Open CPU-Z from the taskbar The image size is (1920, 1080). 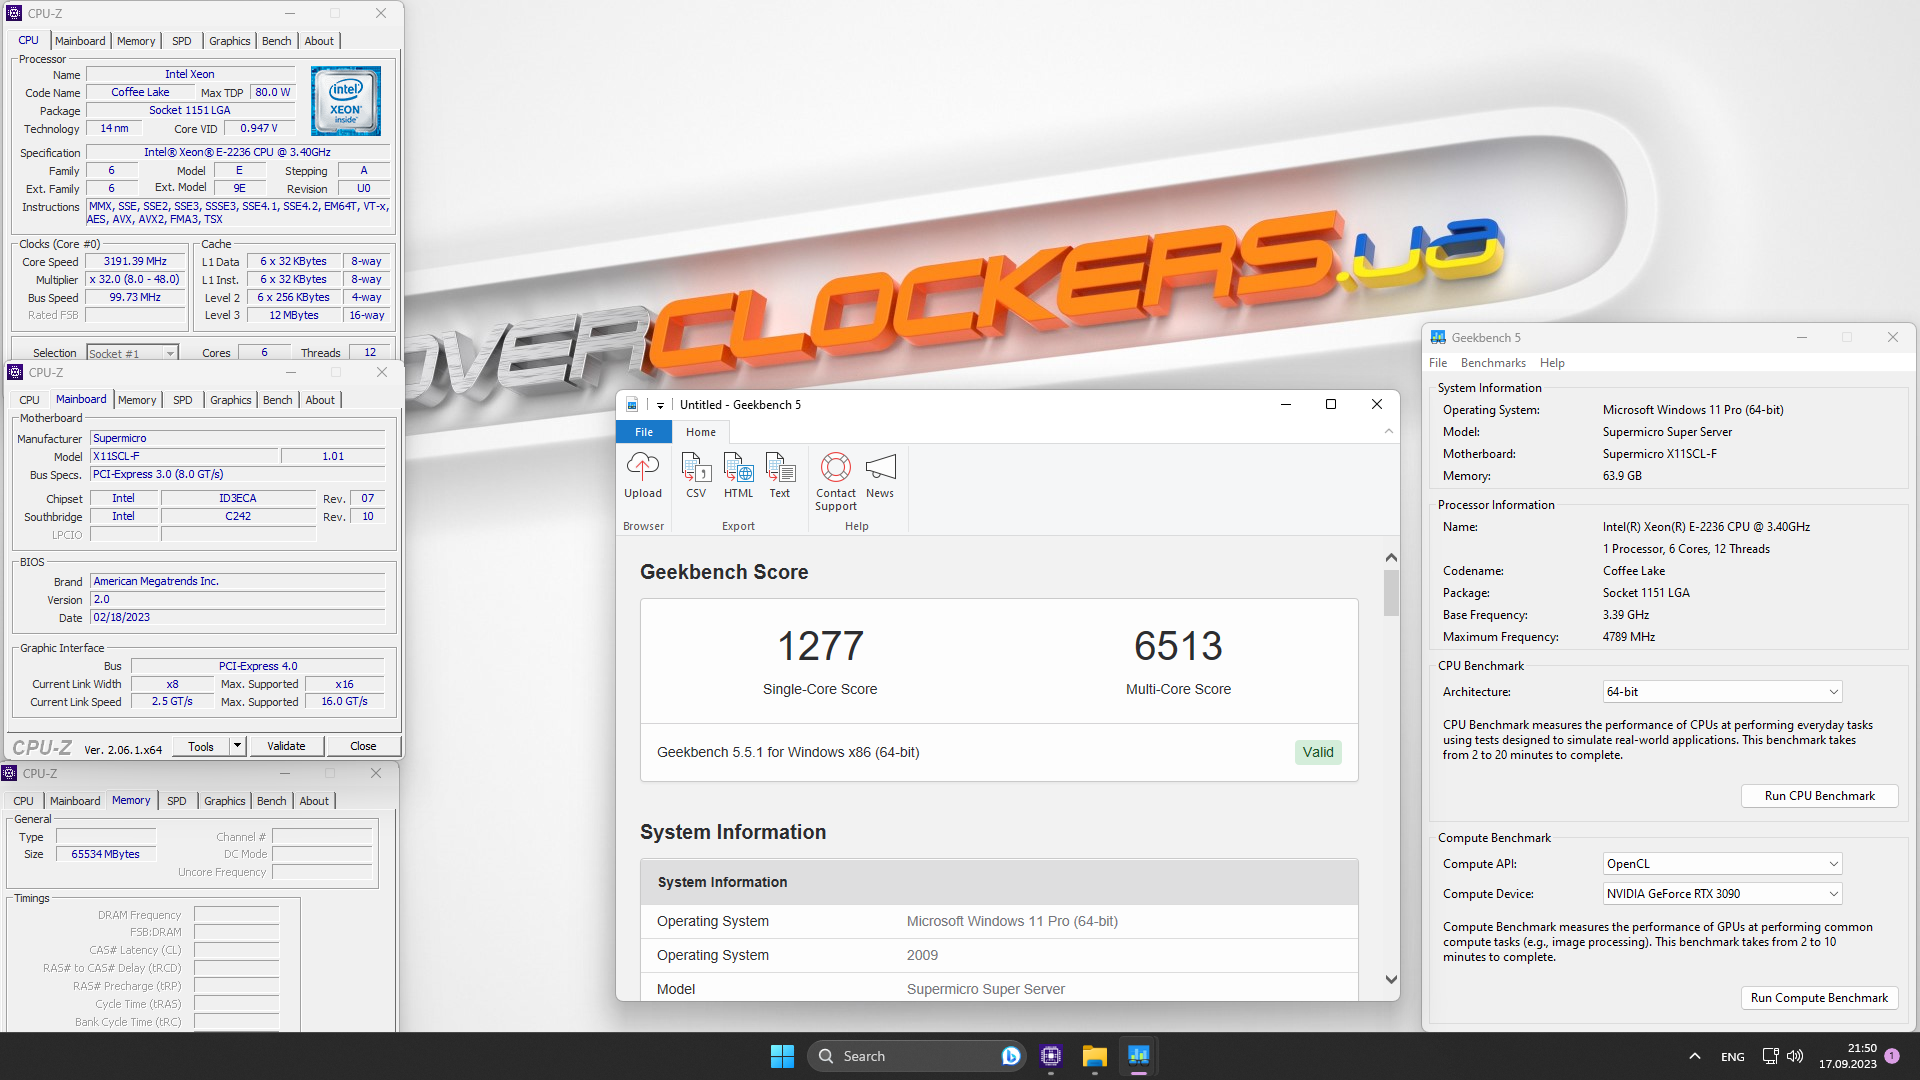1051,1056
